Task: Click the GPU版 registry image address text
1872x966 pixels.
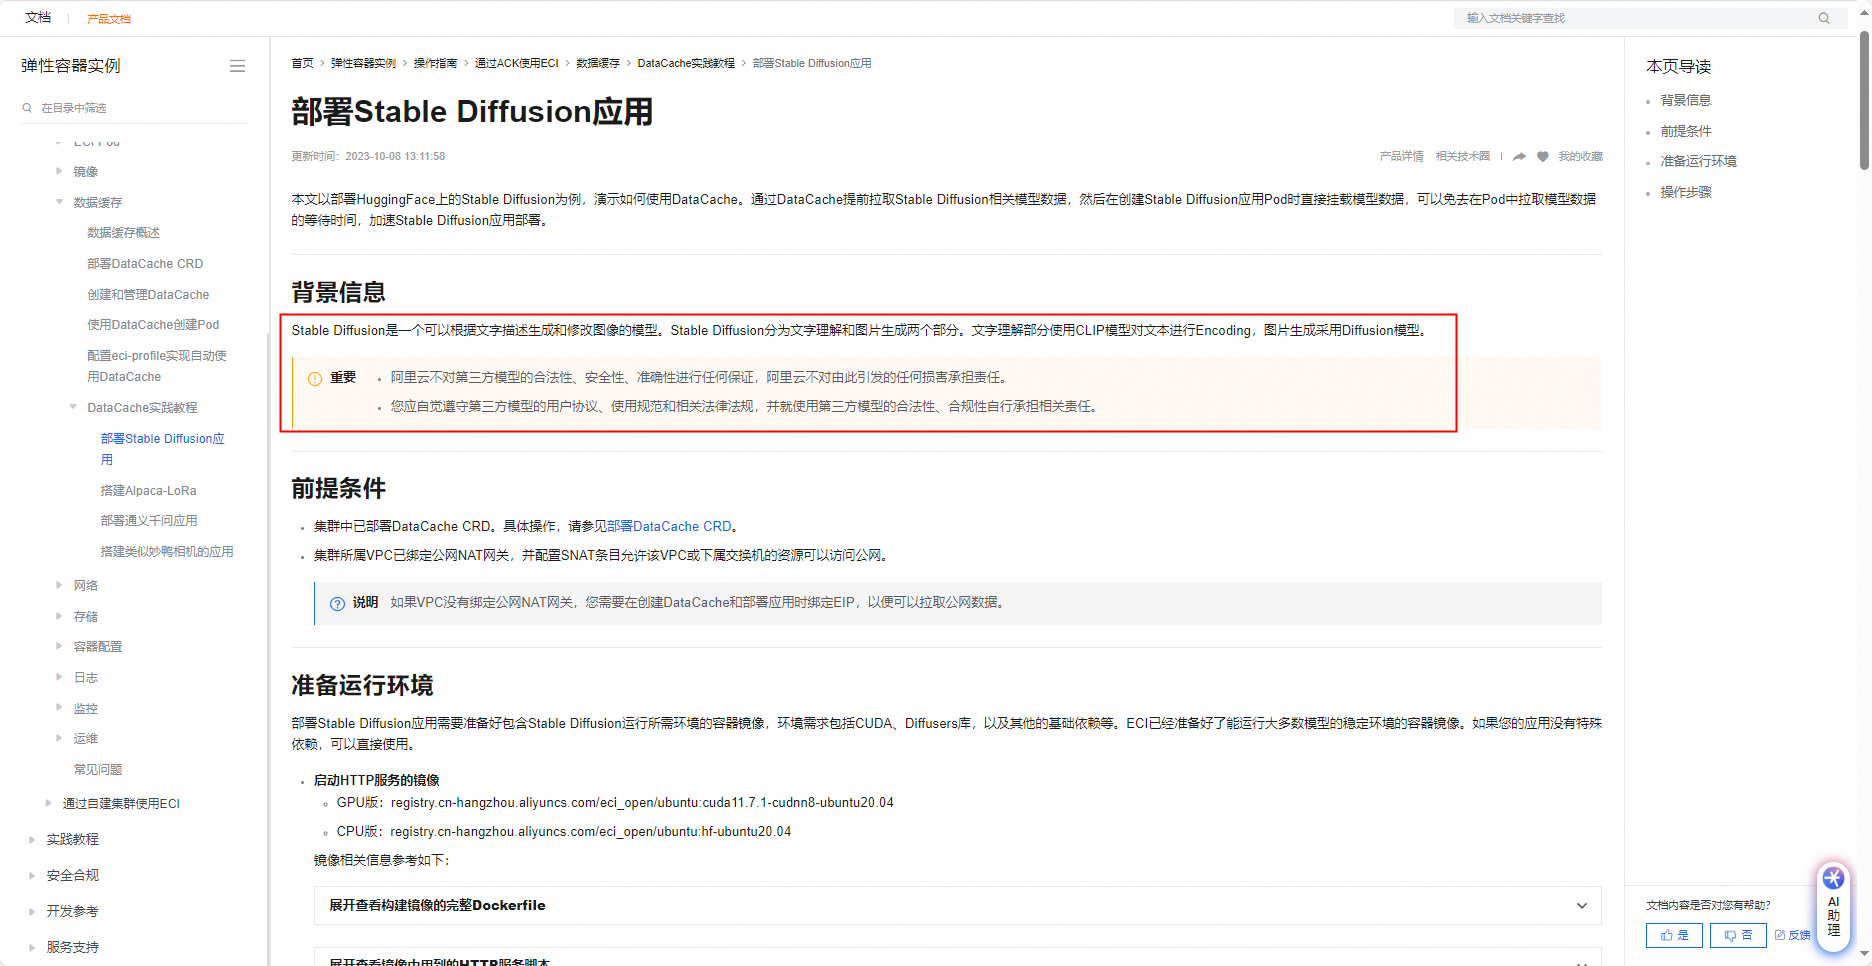Action: pos(642,802)
